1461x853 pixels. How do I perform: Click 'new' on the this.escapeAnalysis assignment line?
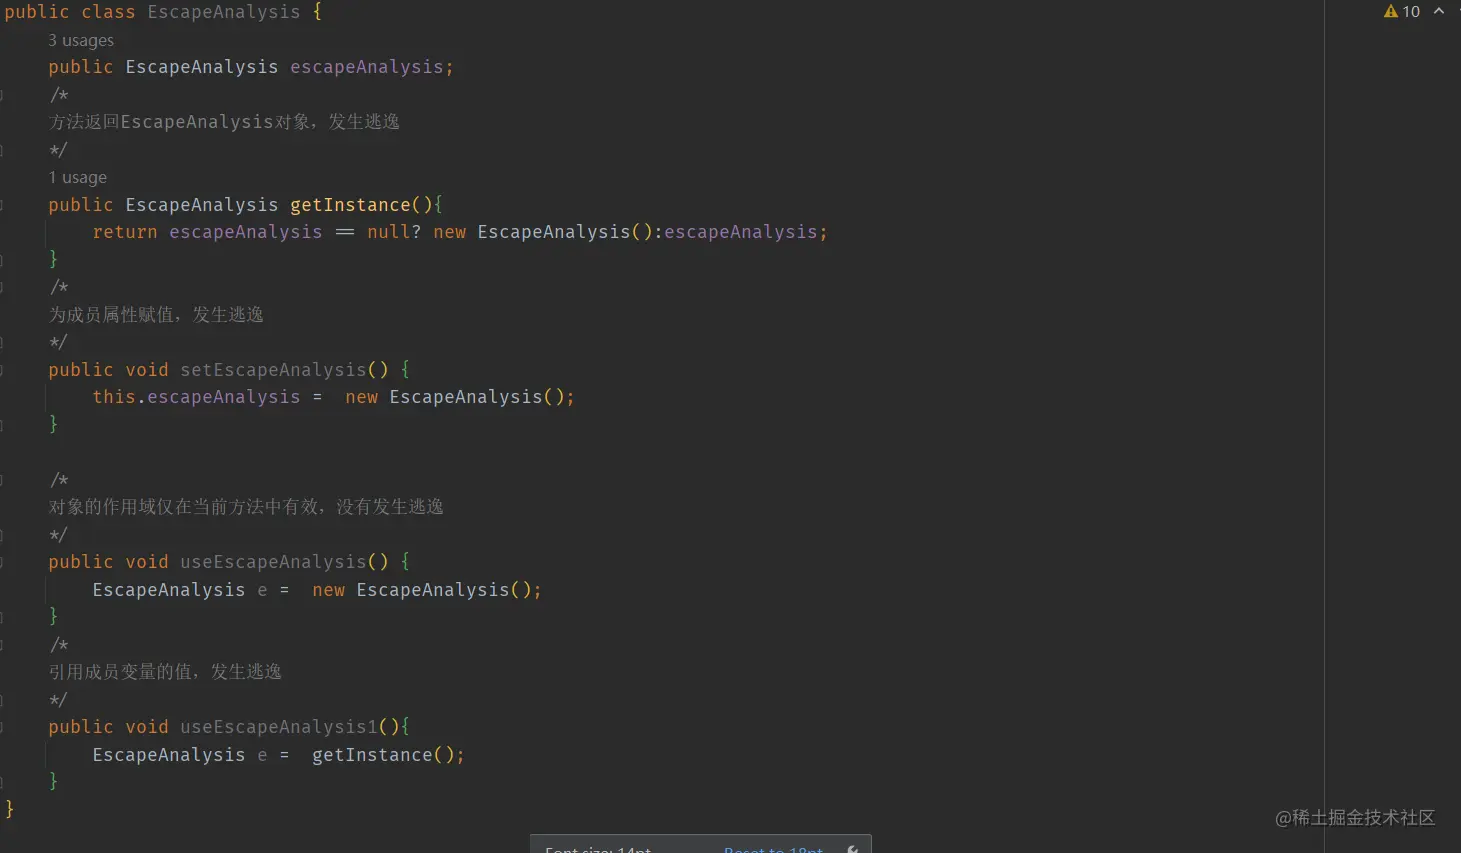click(x=362, y=397)
